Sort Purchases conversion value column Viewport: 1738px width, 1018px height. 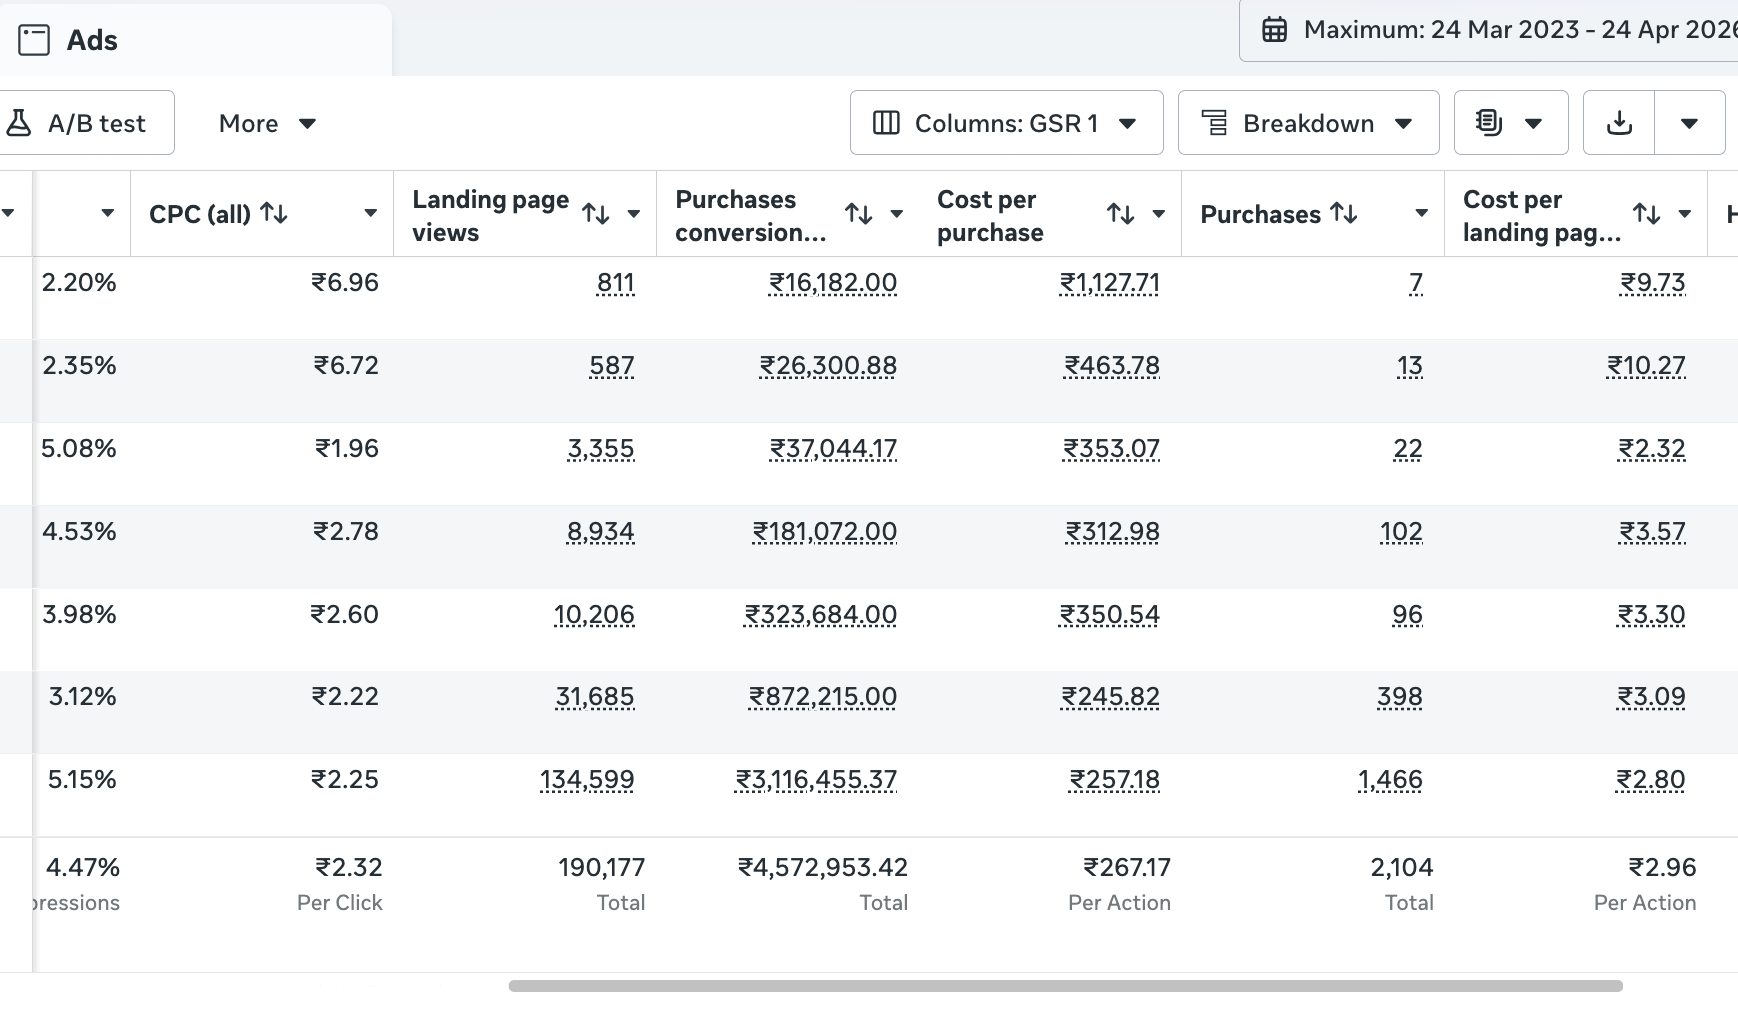(859, 213)
